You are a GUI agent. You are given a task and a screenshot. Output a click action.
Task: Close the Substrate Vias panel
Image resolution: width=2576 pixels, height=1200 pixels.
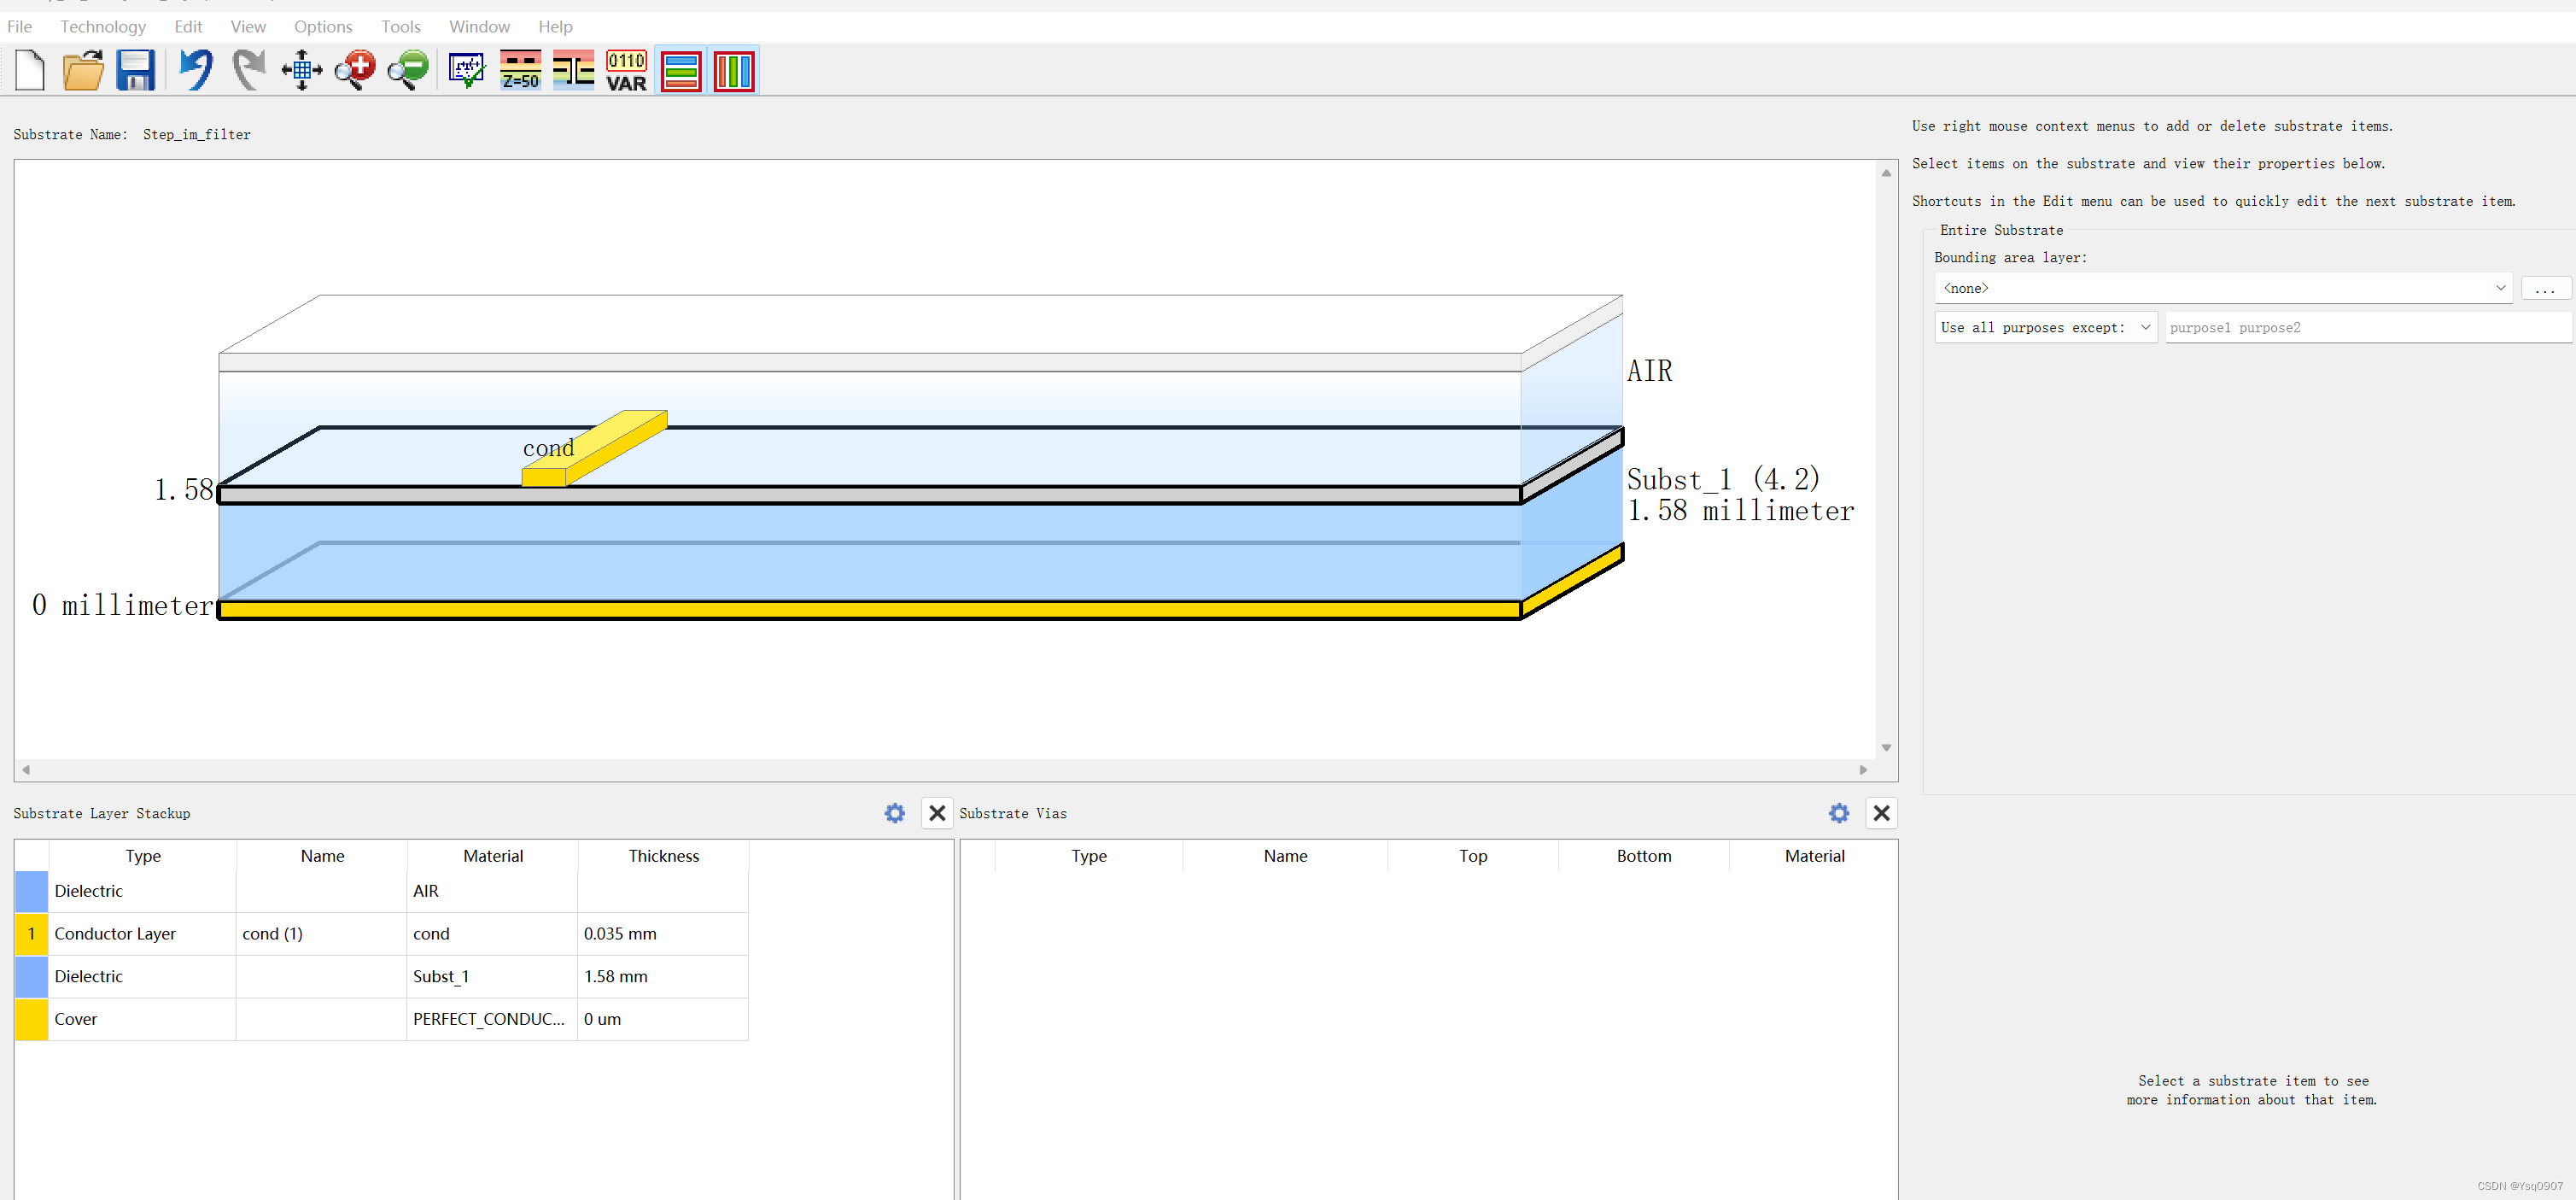point(1881,813)
